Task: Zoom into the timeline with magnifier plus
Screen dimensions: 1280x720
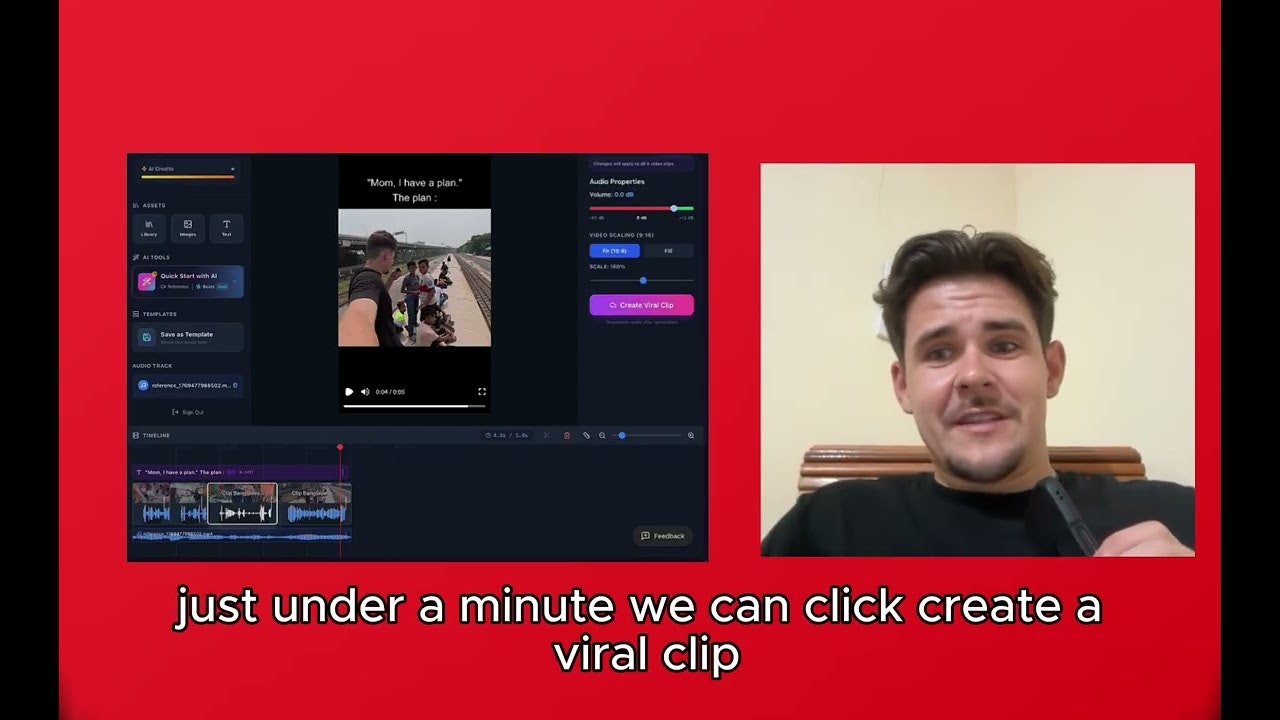Action: 691,436
